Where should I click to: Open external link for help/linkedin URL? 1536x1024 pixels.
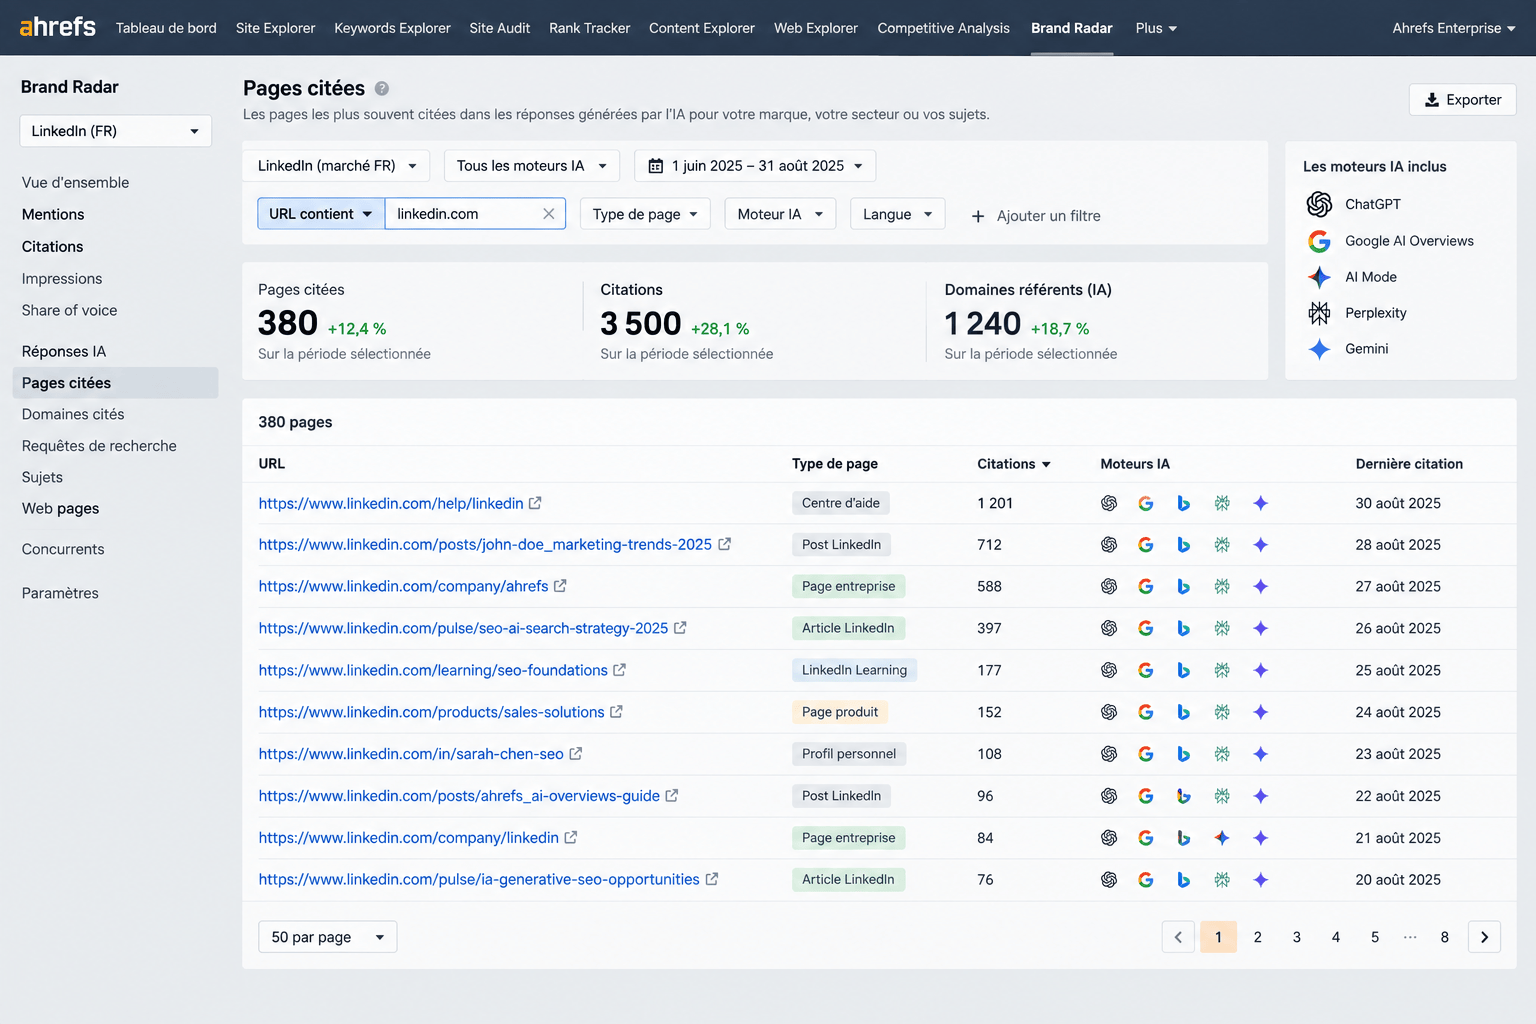click(x=535, y=503)
